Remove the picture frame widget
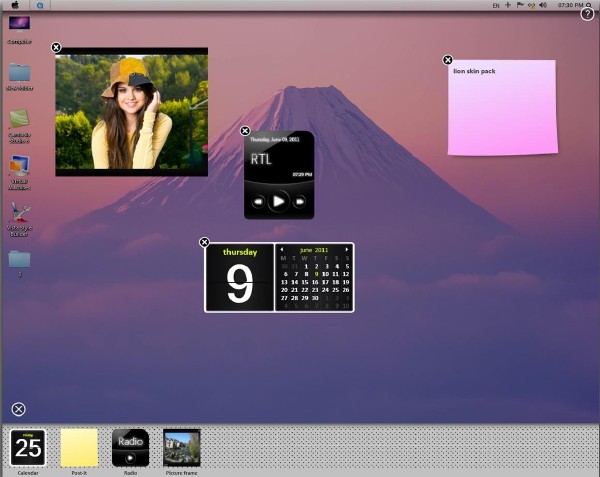Screen dimensions: 600x477 (x=56, y=47)
